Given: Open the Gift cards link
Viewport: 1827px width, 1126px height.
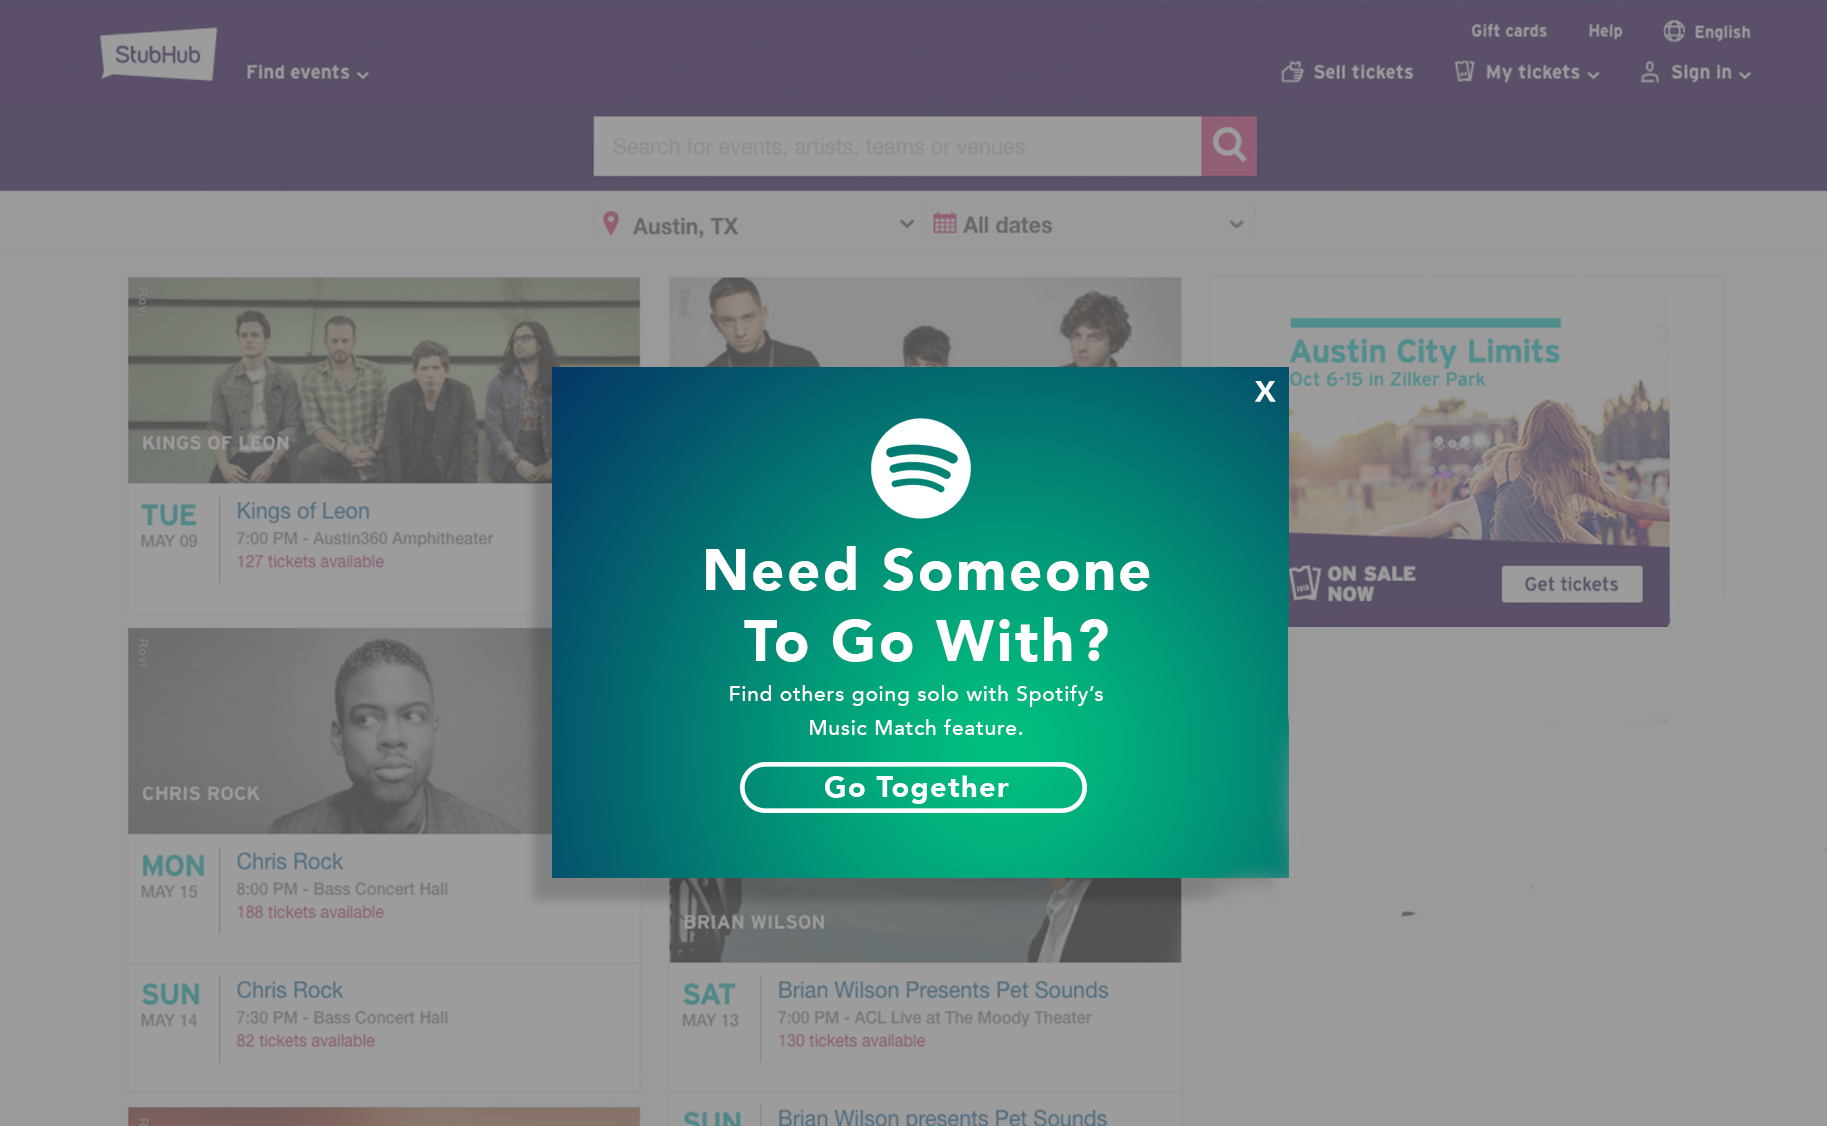Looking at the screenshot, I should [1508, 31].
